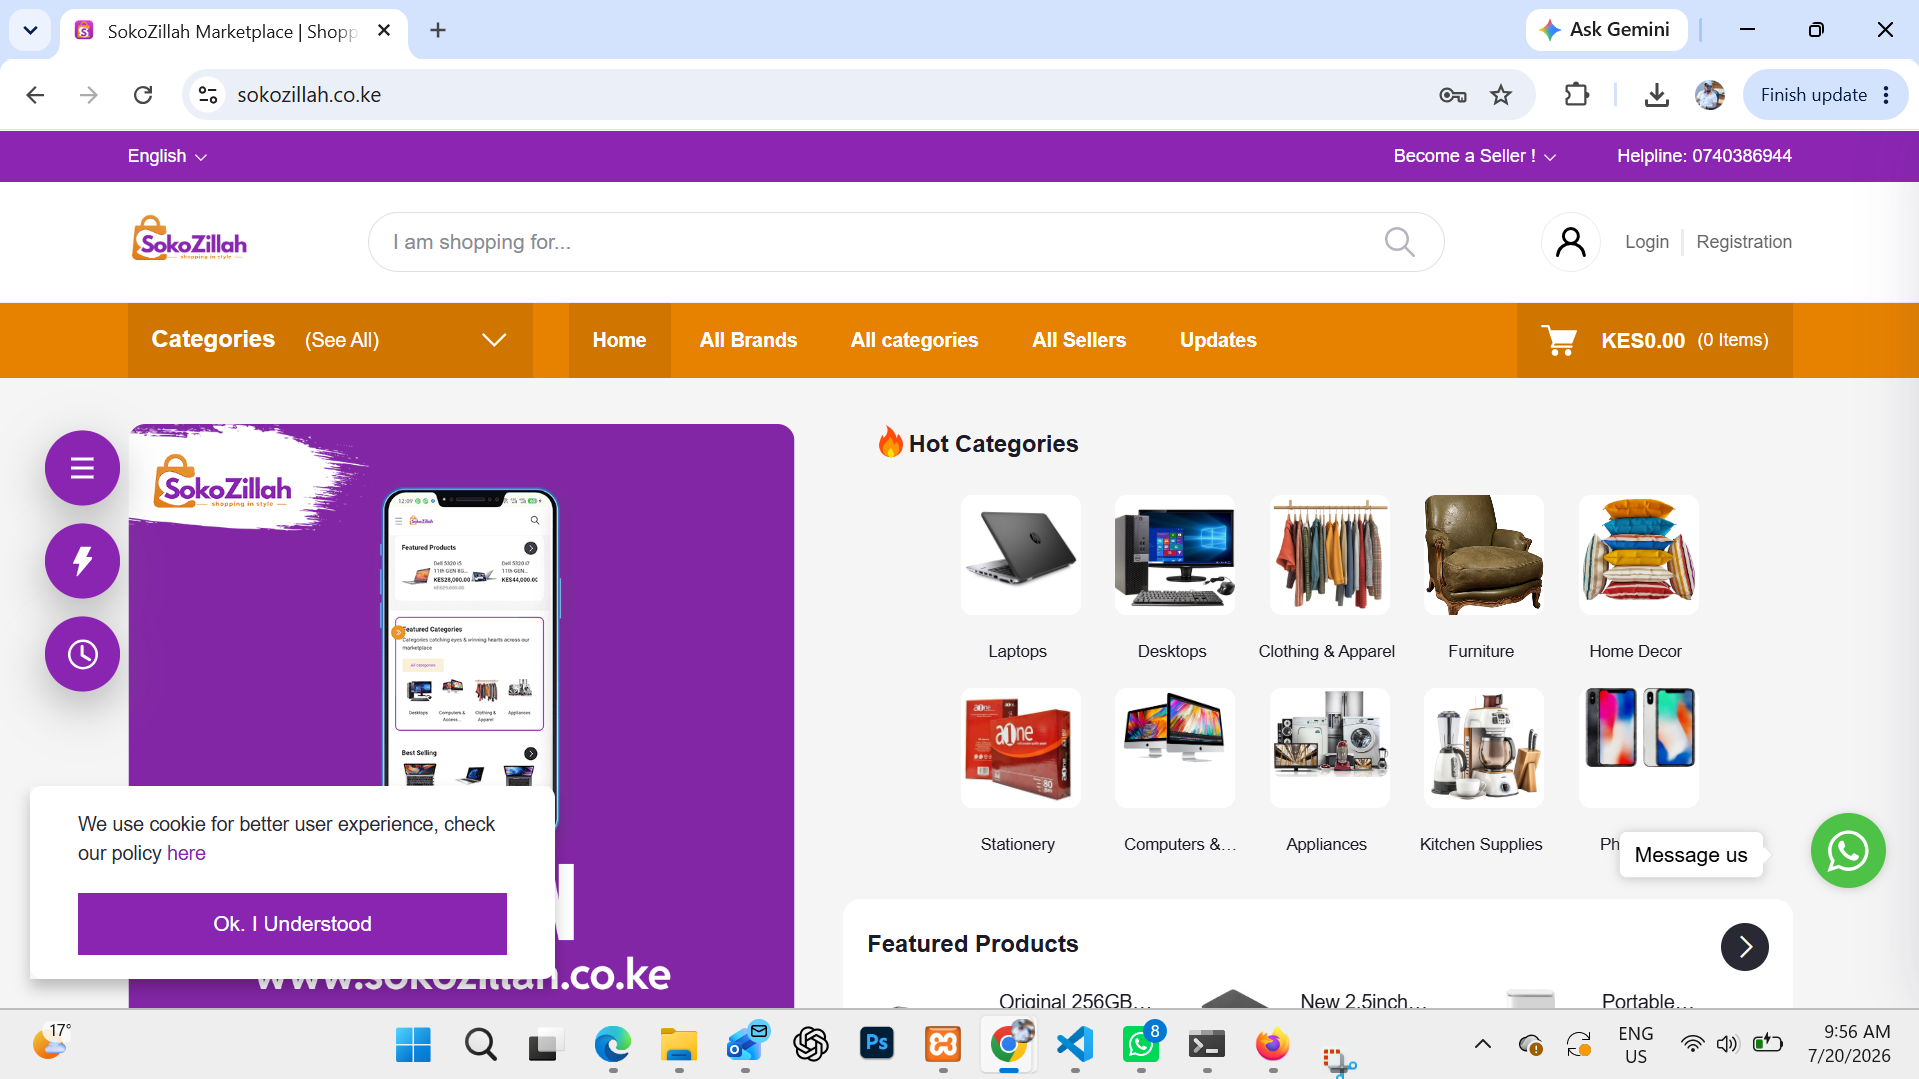The image size is (1919, 1079).
Task: Open Photoshop from taskbar
Action: tap(877, 1044)
